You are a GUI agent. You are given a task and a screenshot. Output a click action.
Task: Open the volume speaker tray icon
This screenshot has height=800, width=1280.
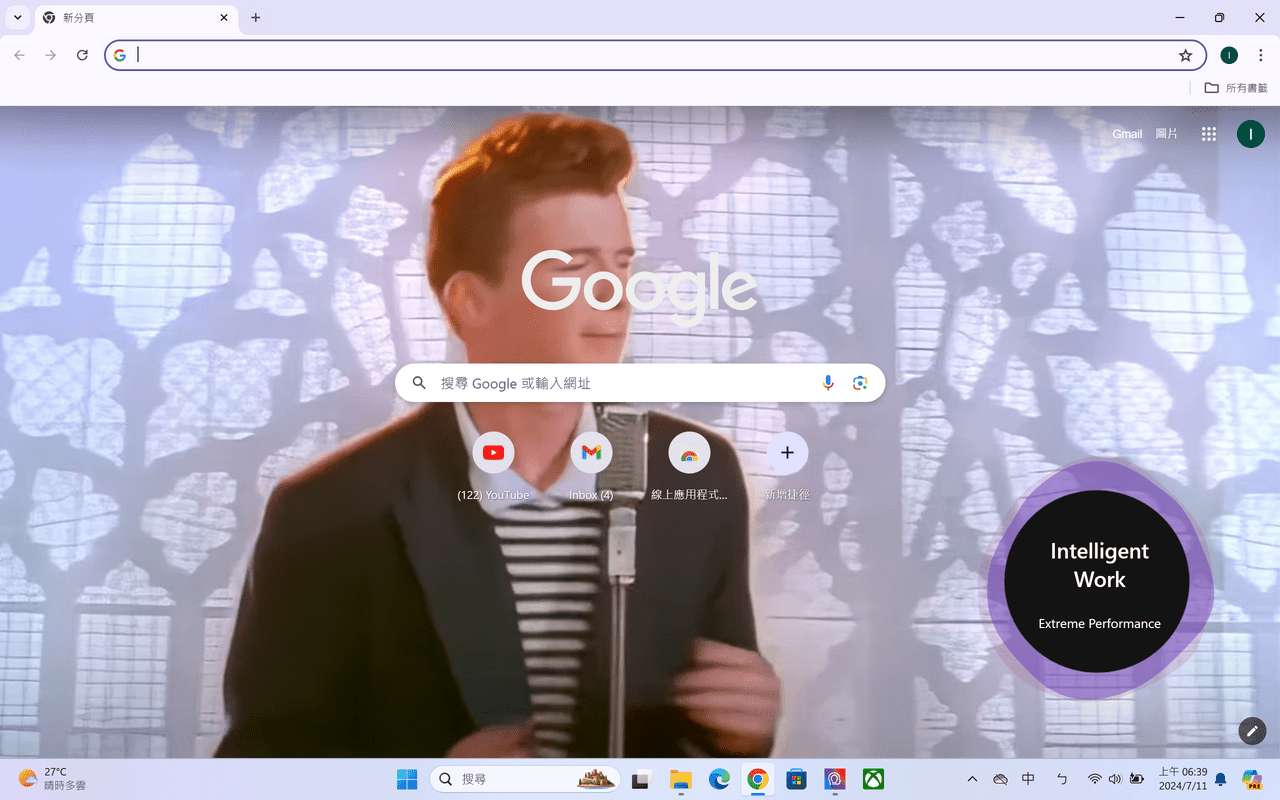click(x=1115, y=779)
